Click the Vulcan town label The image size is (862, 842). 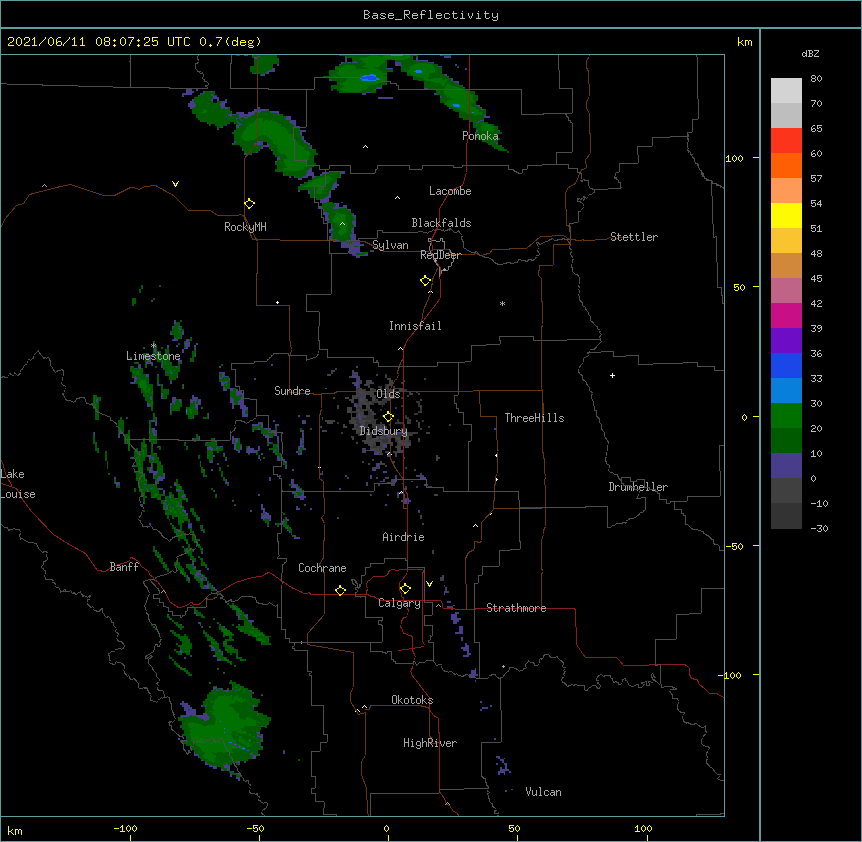(543, 792)
